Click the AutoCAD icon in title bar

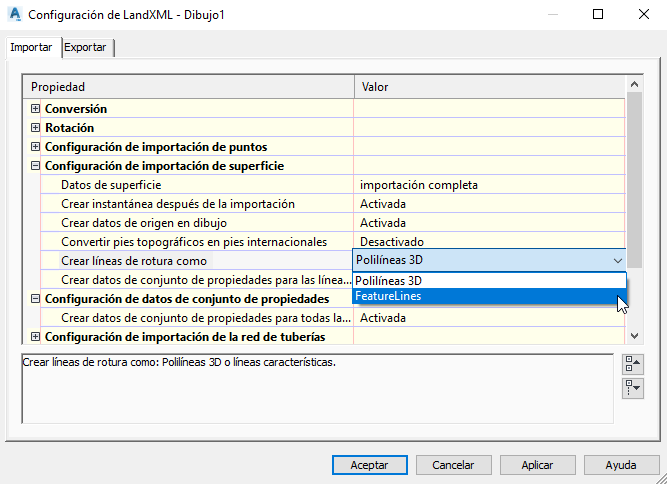click(x=12, y=15)
